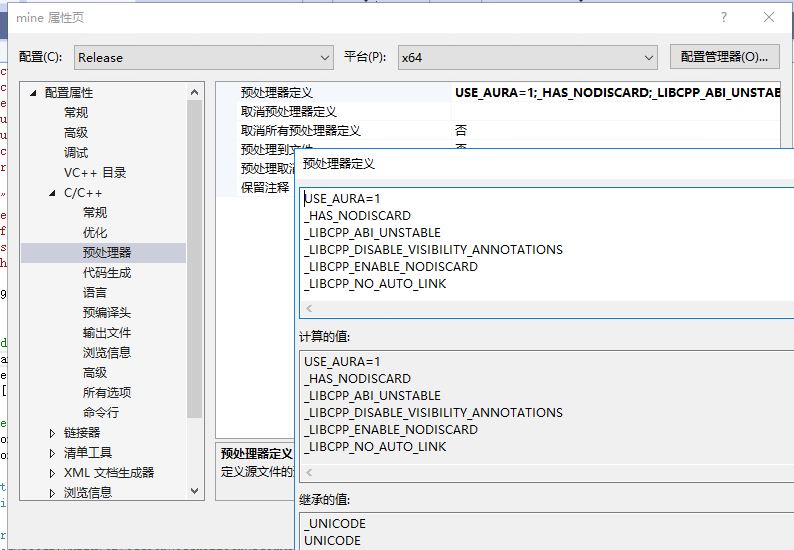Click _LIBCPP_DISABLE_VISIBILITY_ANNOTATIONS in the edit box
794x550 pixels.
tap(433, 250)
